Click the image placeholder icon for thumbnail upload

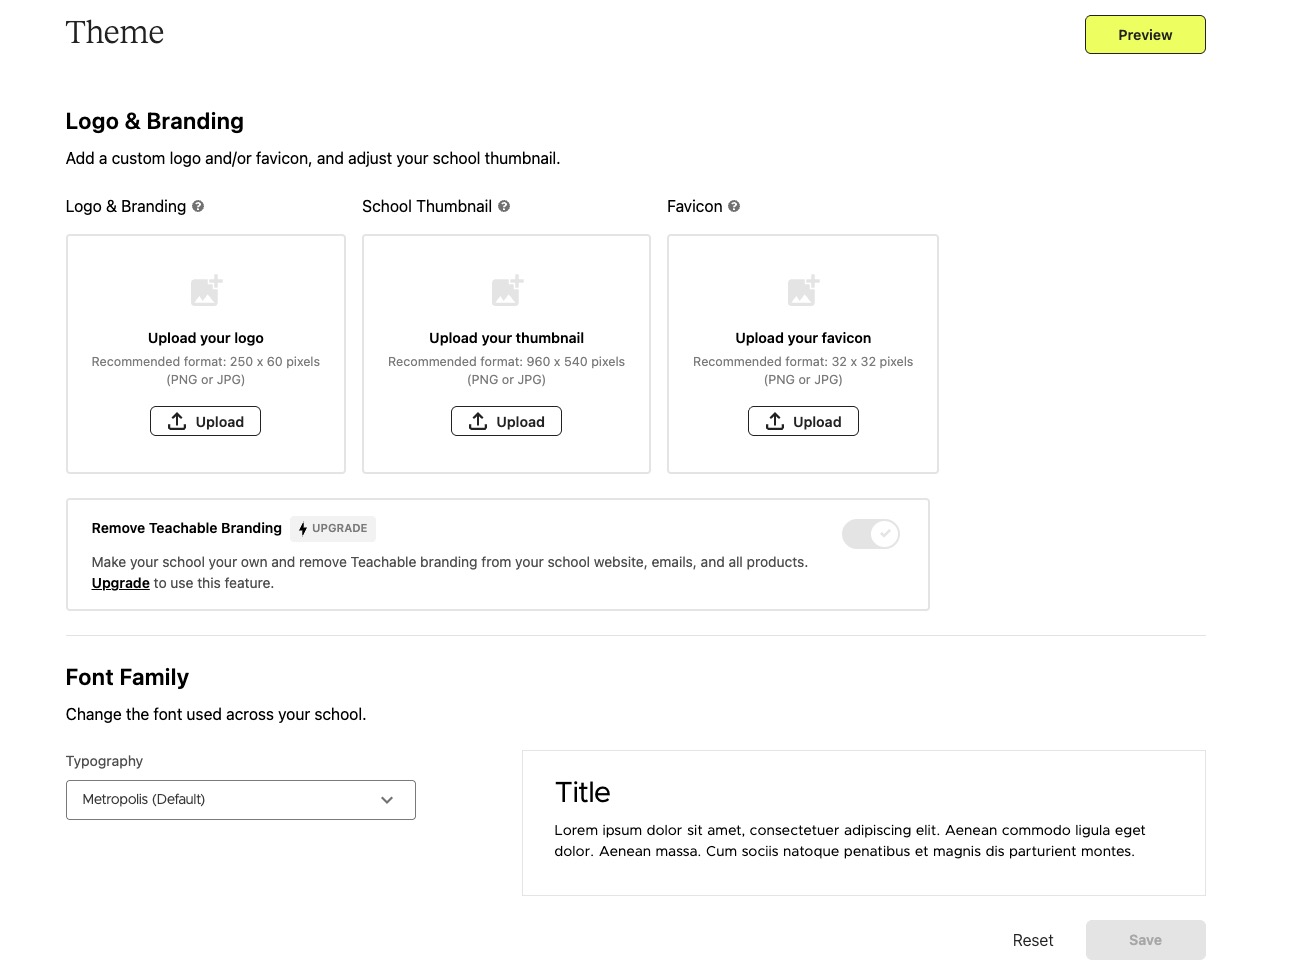tap(507, 290)
